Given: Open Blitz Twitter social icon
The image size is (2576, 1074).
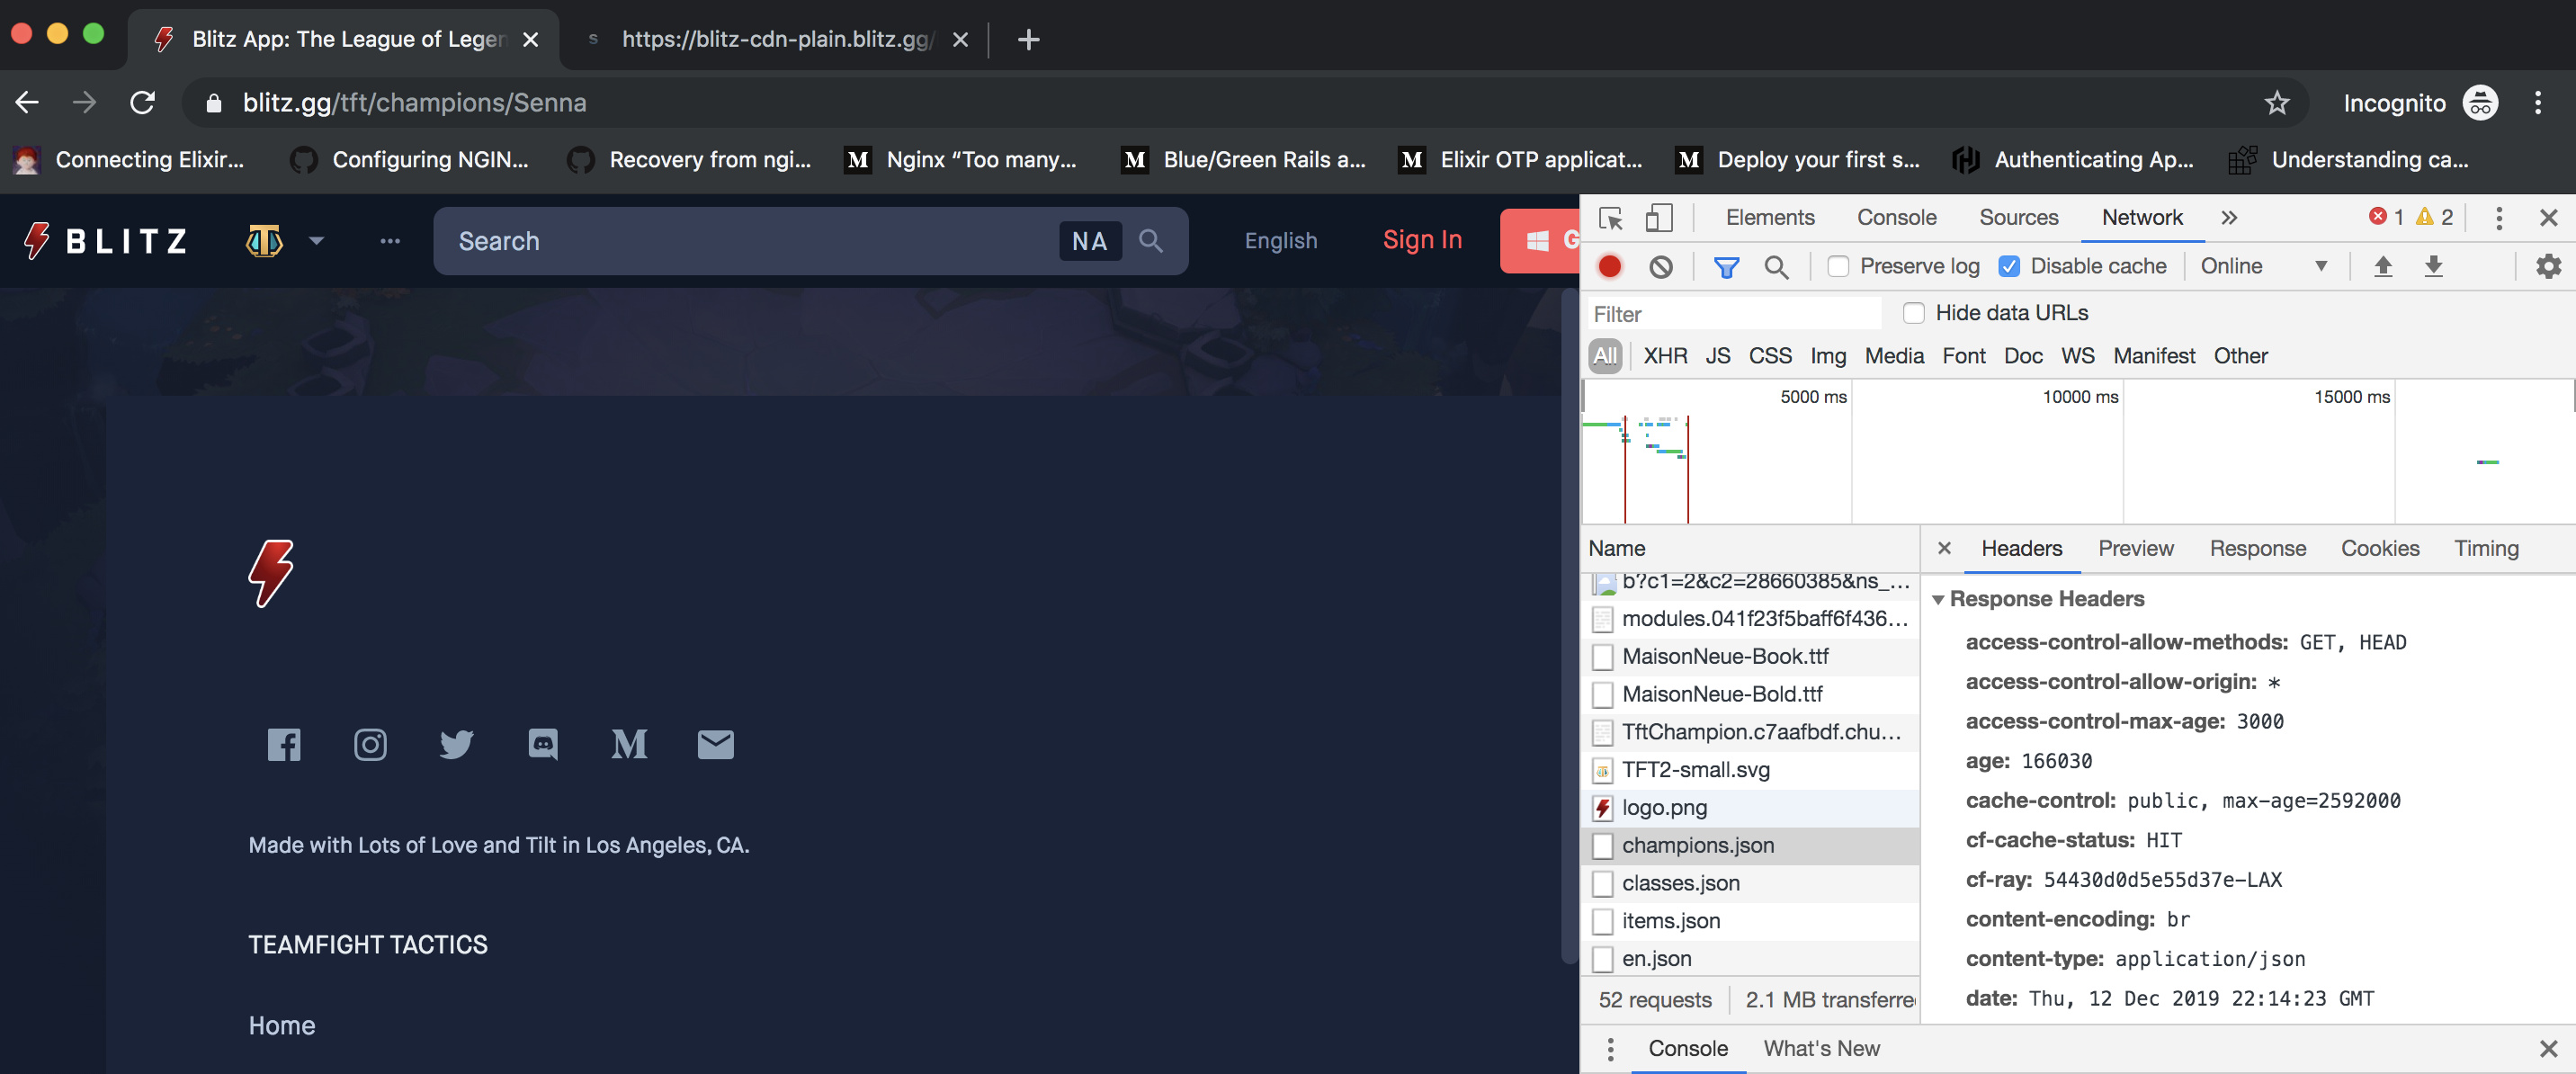Looking at the screenshot, I should tap(456, 744).
